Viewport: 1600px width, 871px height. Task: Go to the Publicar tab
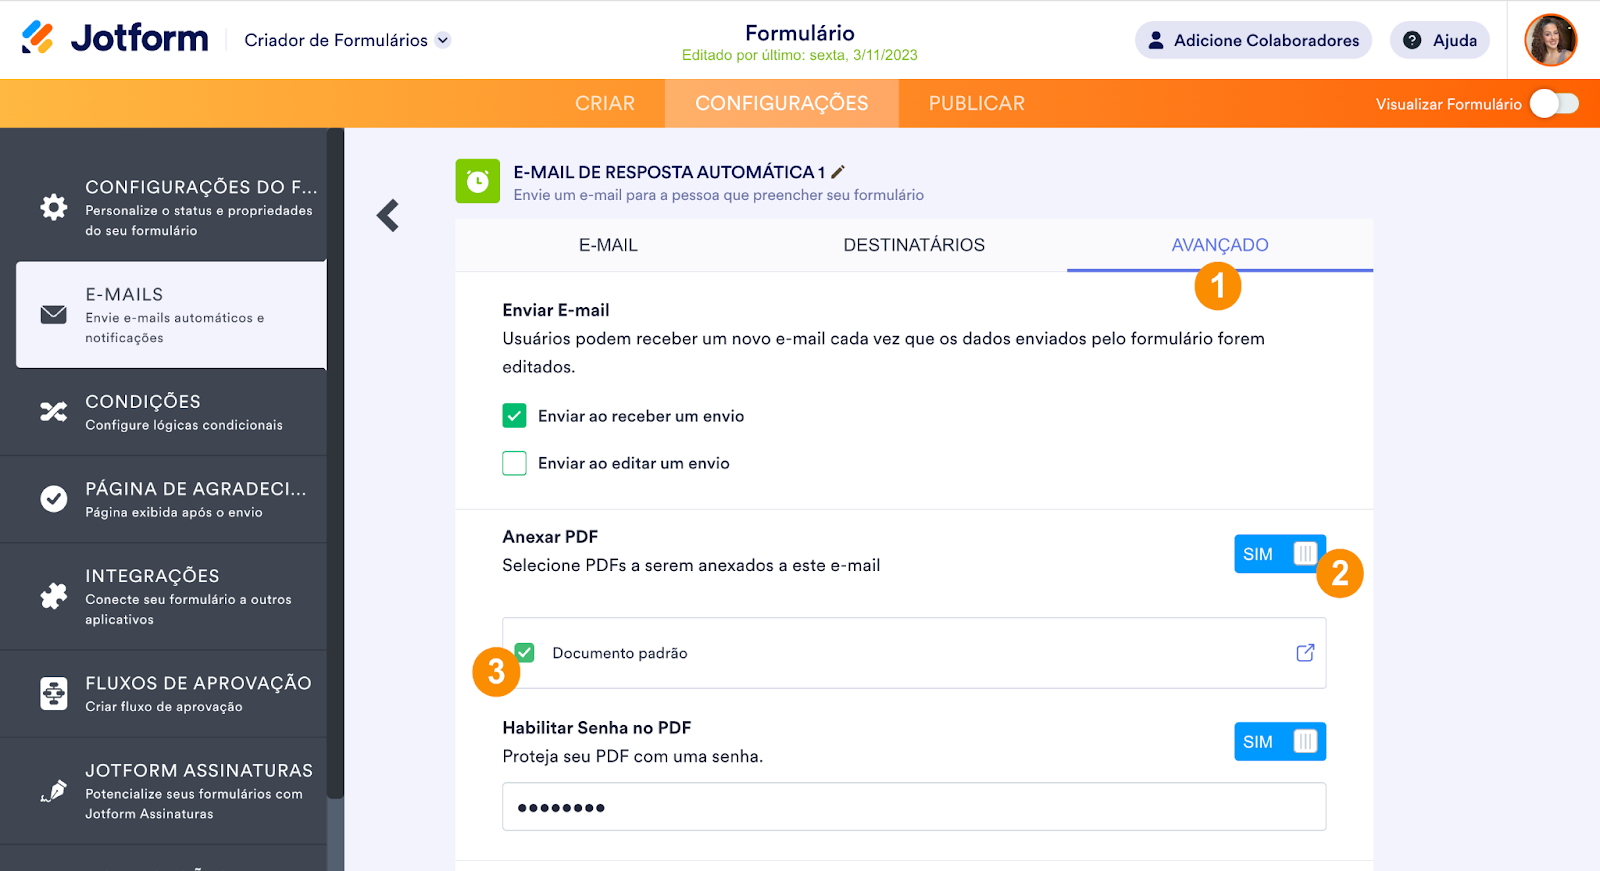pyautogui.click(x=976, y=104)
